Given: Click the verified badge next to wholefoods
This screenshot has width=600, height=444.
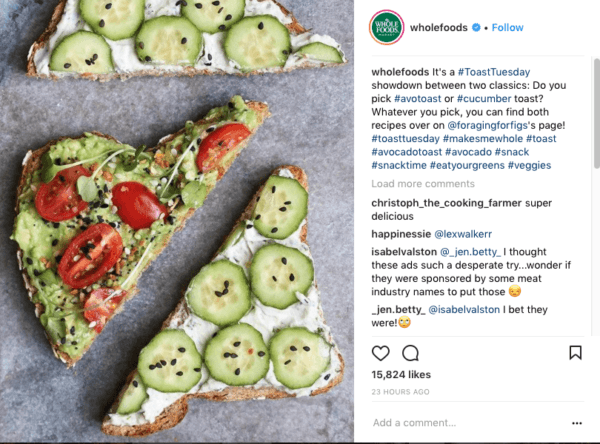Looking at the screenshot, I should point(476,28).
